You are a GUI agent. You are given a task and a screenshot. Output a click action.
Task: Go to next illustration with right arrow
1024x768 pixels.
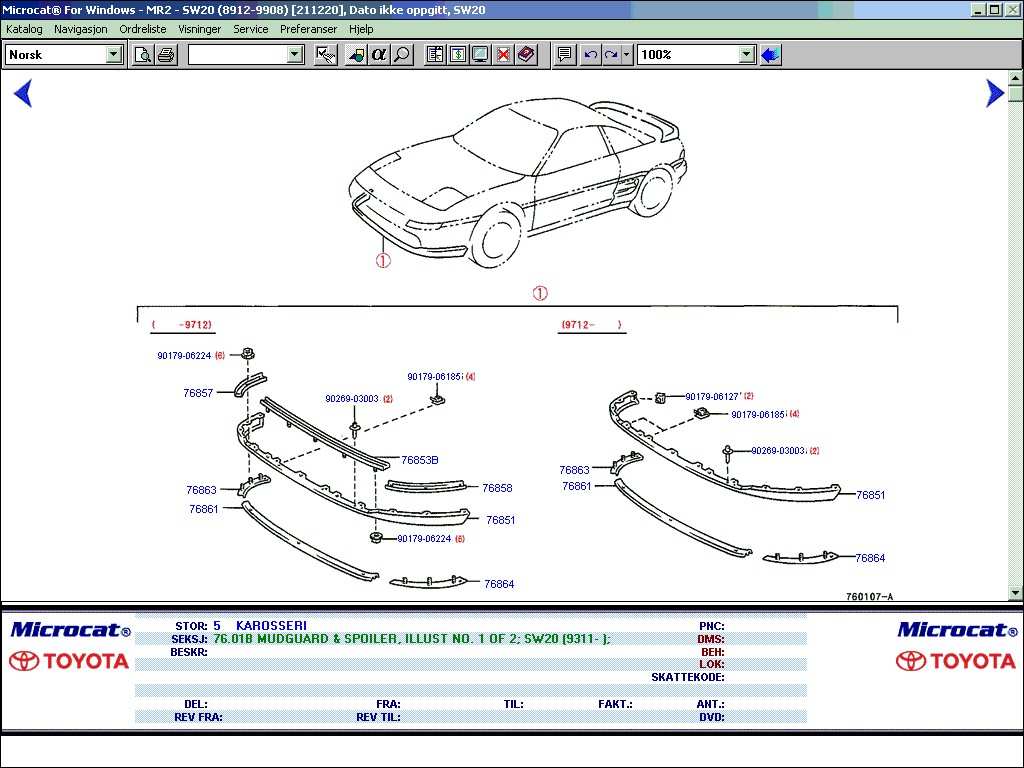pos(994,94)
